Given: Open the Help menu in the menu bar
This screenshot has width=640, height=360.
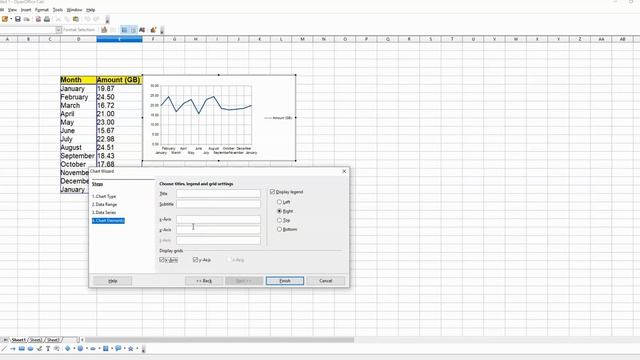Looking at the screenshot, I should [91, 10].
